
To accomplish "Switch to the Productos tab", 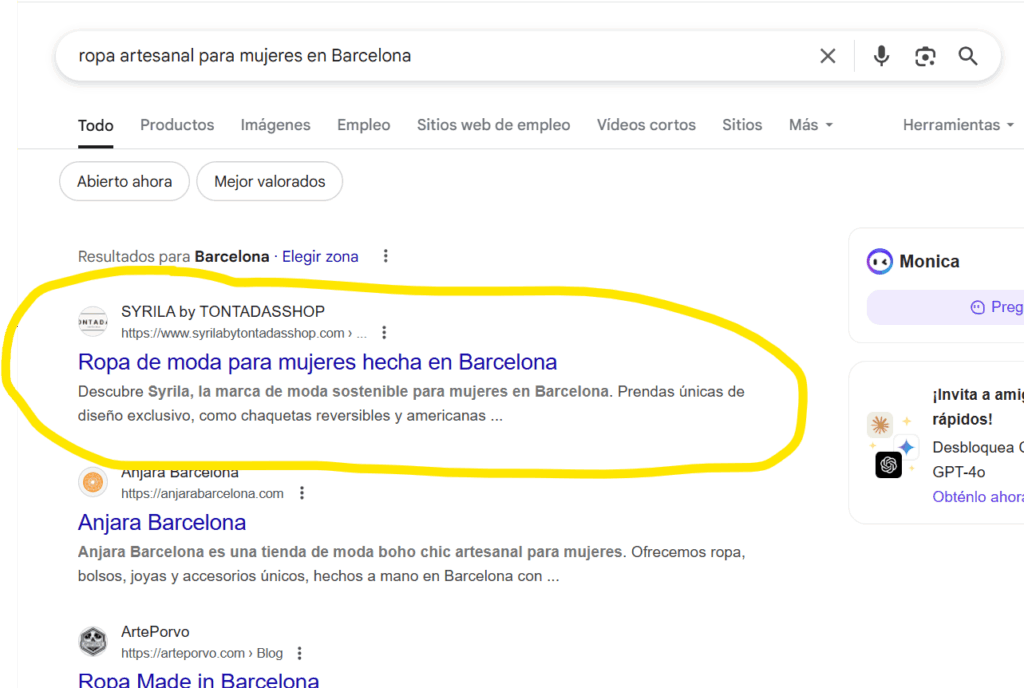I will click(x=177, y=125).
